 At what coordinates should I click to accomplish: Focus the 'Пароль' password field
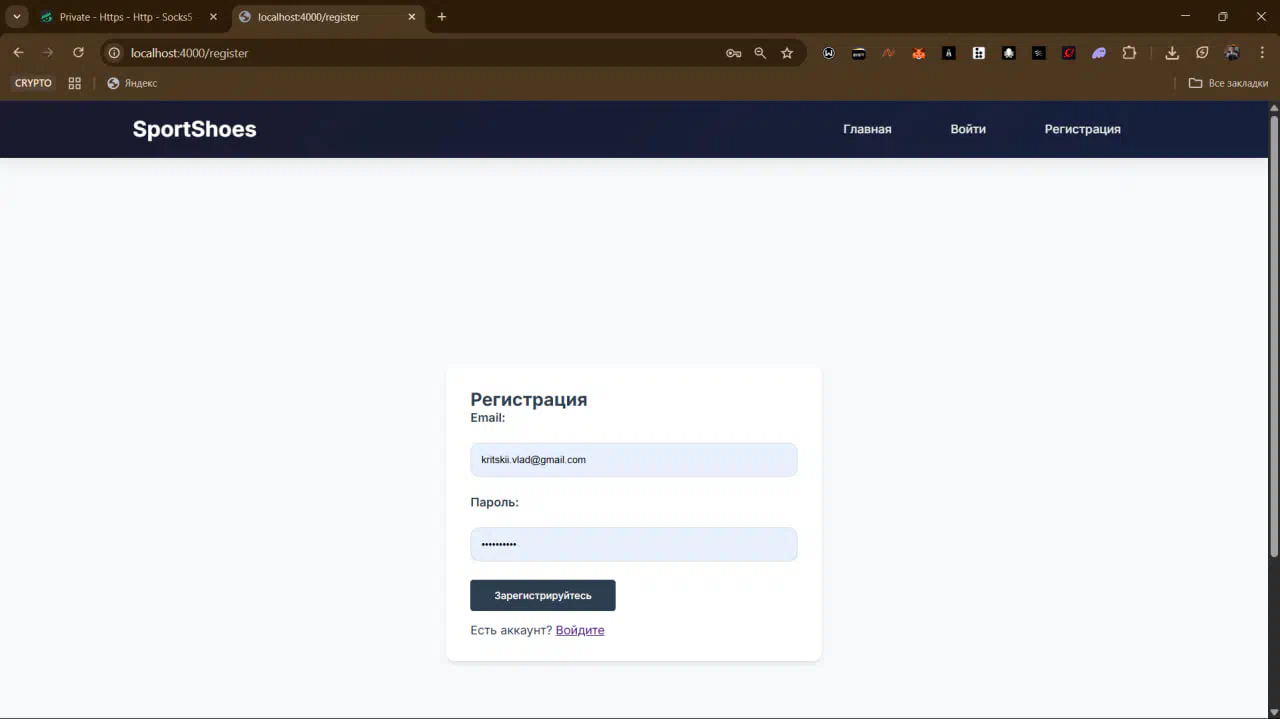click(x=633, y=545)
